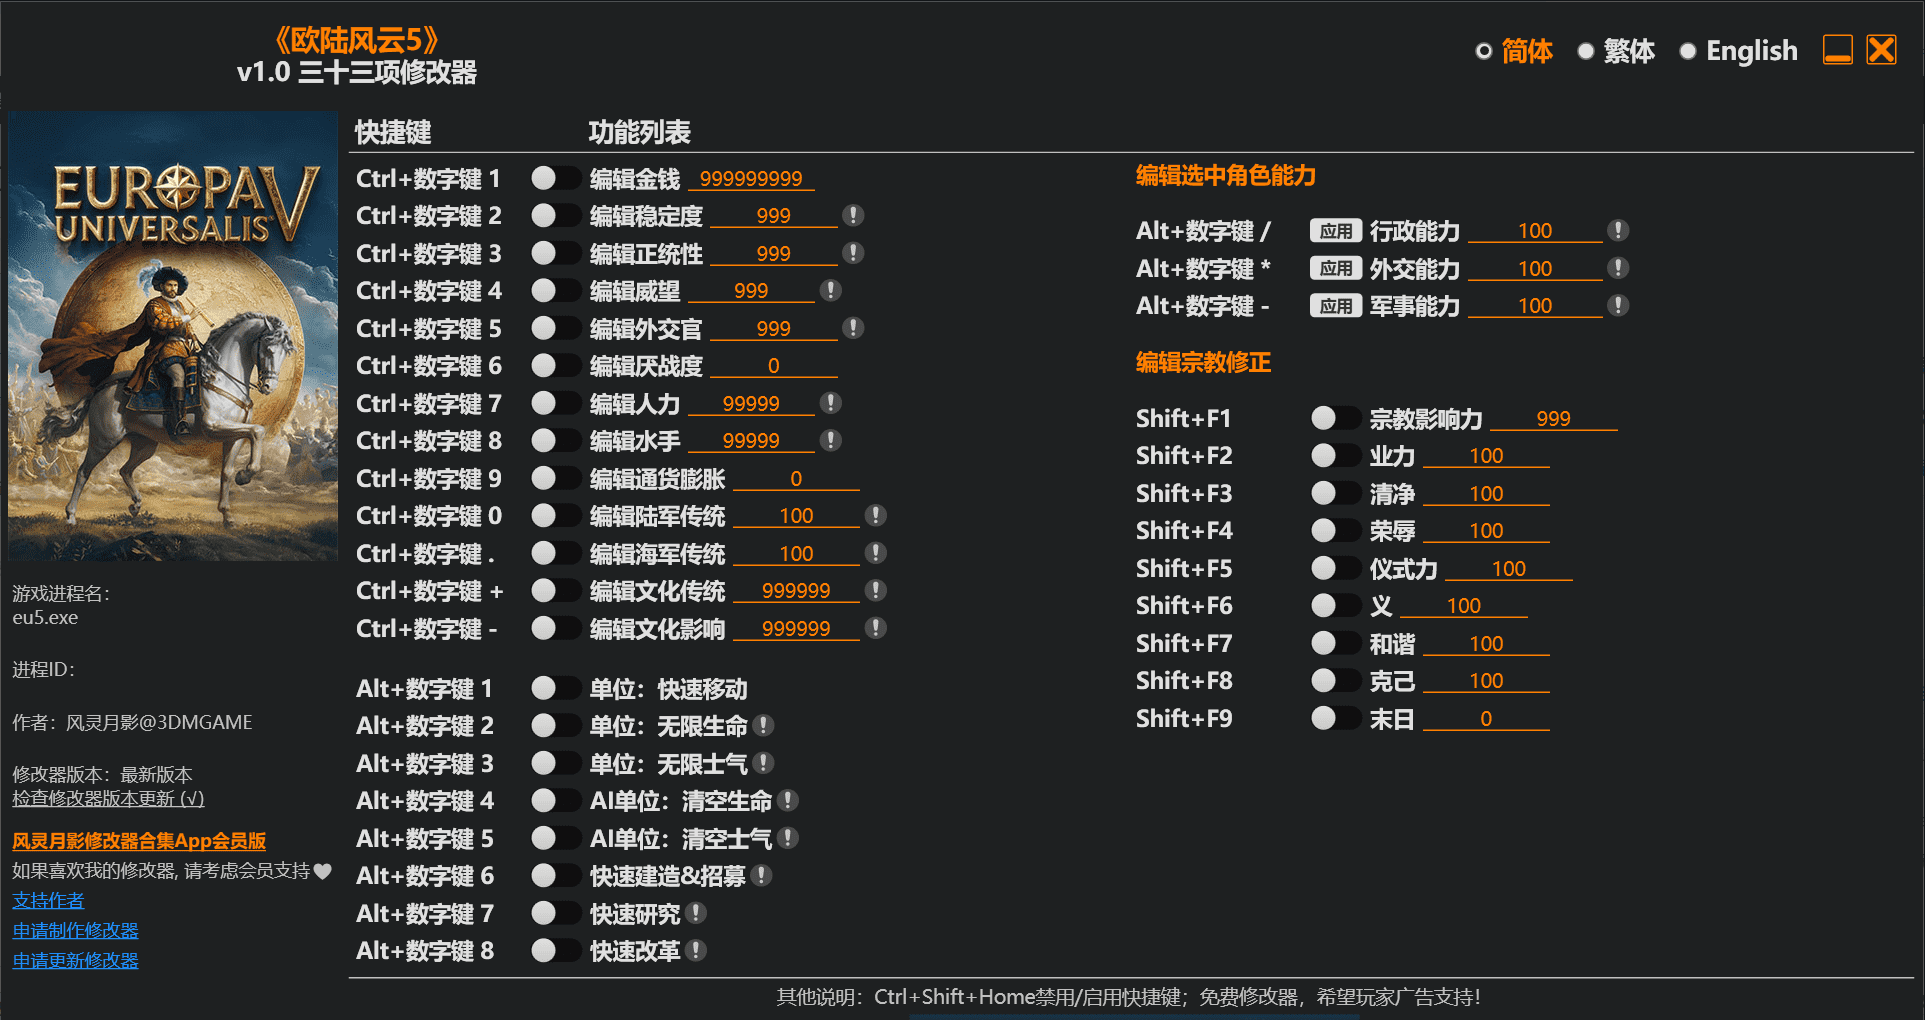Enable the 编辑金钱 toggle

click(556, 177)
